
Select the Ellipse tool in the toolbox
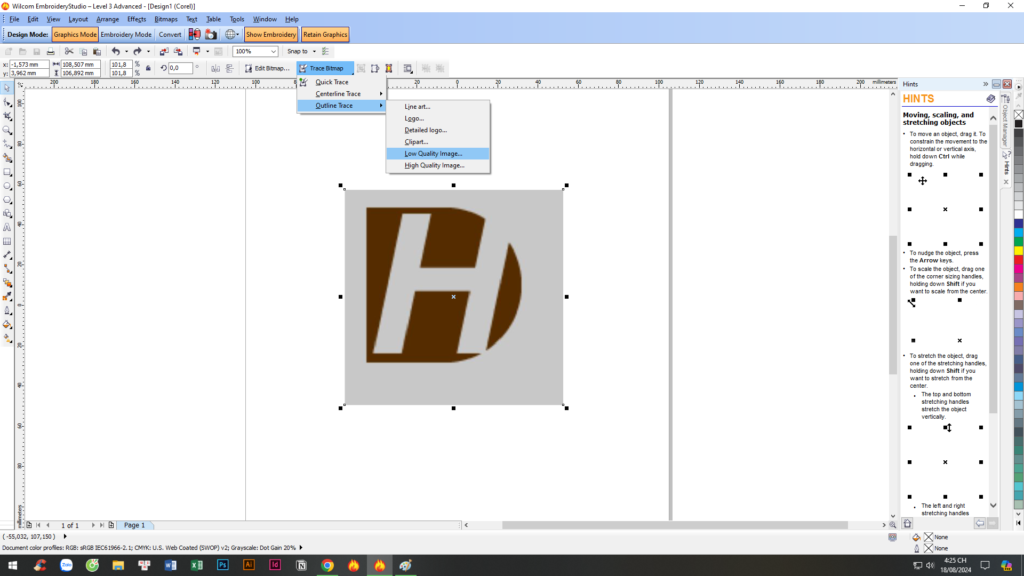click(x=7, y=185)
